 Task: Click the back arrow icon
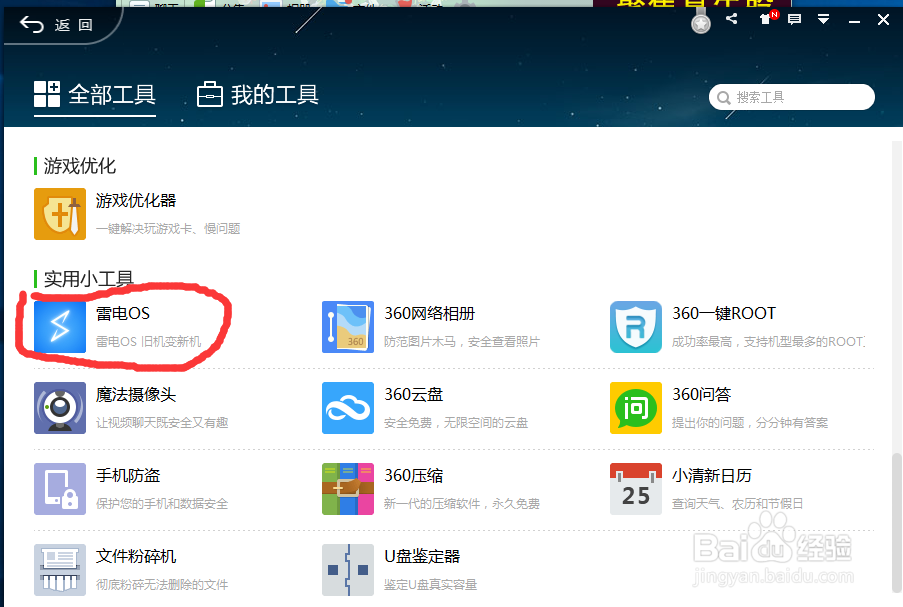coord(32,25)
